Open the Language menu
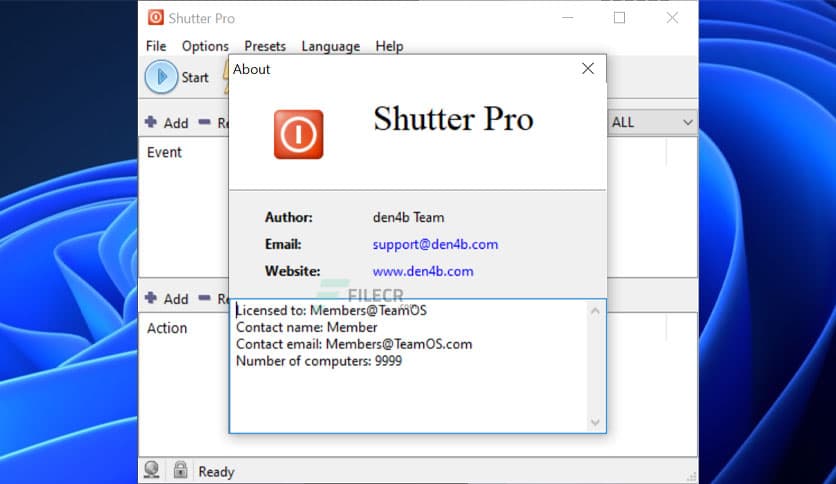The image size is (836, 484). pos(330,46)
